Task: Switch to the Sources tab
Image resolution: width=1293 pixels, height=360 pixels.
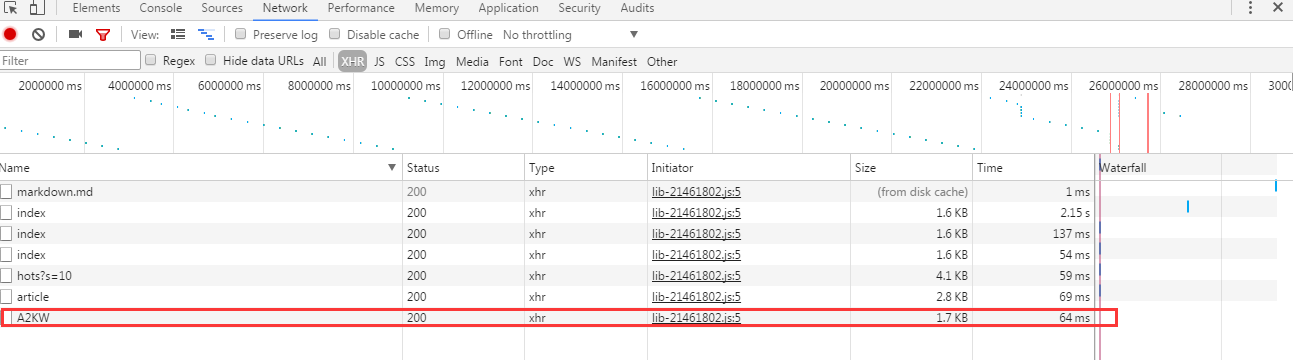Action: pos(222,9)
